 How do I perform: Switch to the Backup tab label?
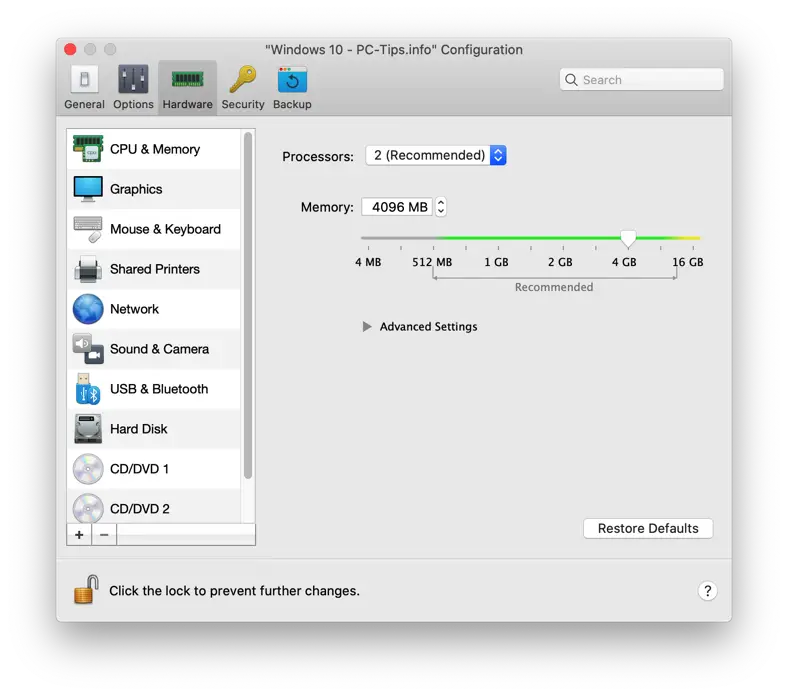point(292,104)
